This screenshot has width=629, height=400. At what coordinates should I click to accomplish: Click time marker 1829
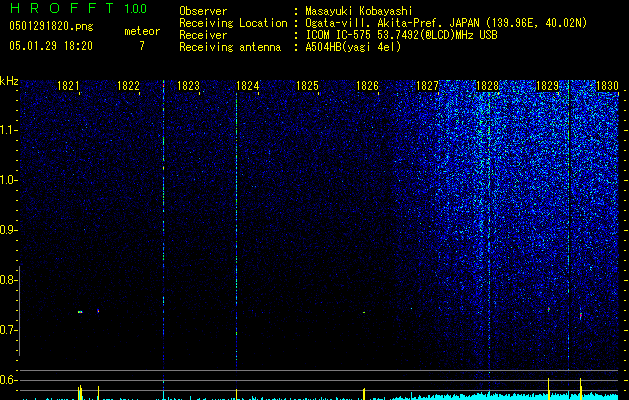pyautogui.click(x=547, y=86)
